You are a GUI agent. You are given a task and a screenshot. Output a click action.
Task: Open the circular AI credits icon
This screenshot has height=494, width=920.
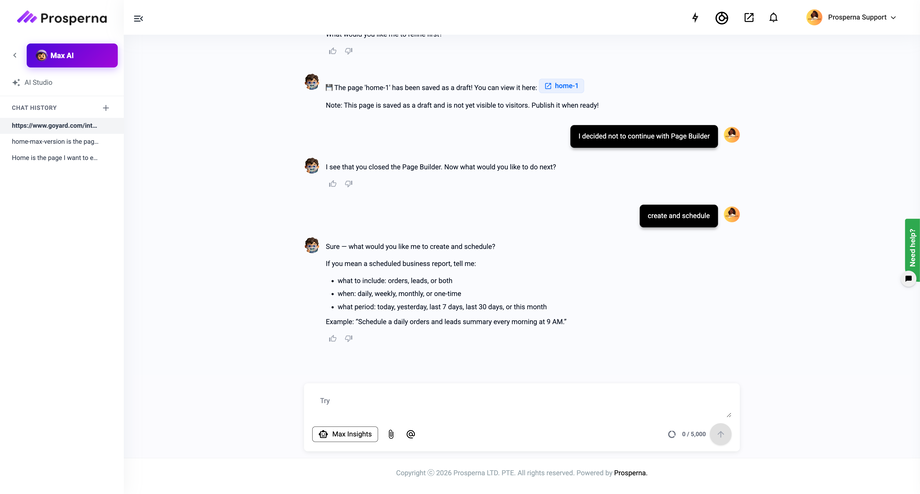pyautogui.click(x=722, y=18)
